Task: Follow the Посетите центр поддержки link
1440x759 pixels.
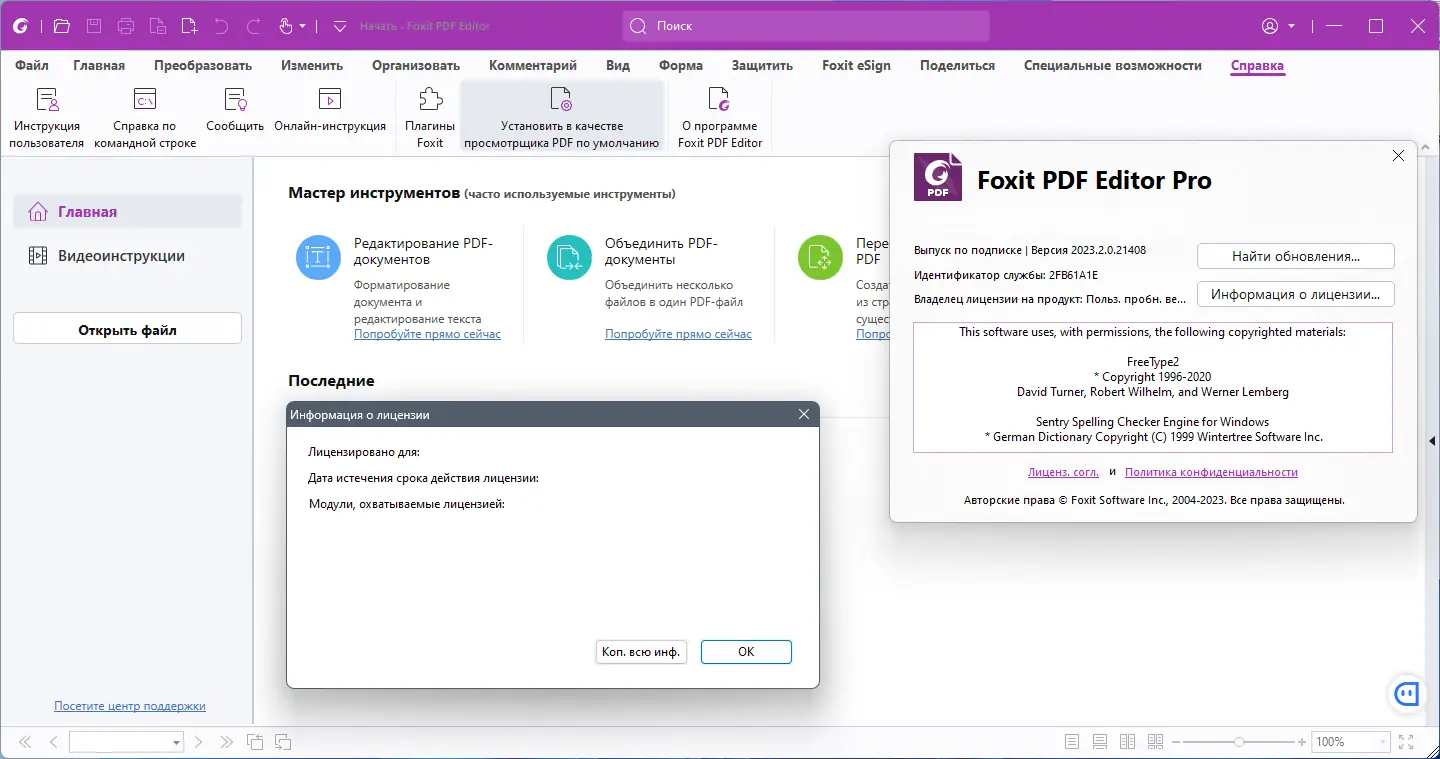Action: (130, 706)
